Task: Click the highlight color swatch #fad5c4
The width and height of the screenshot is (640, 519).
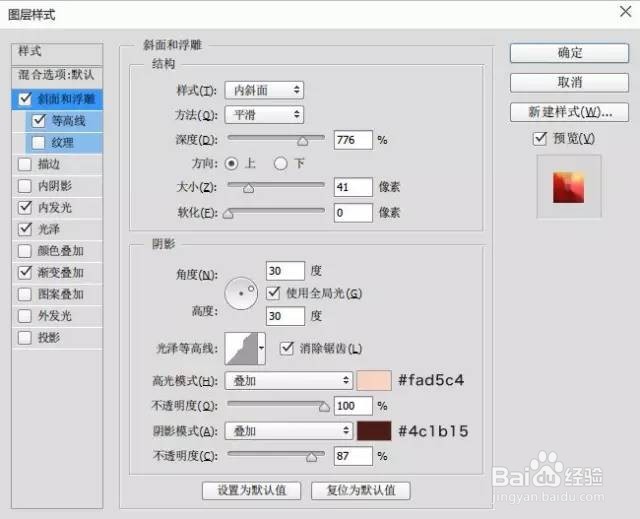Action: (374, 380)
